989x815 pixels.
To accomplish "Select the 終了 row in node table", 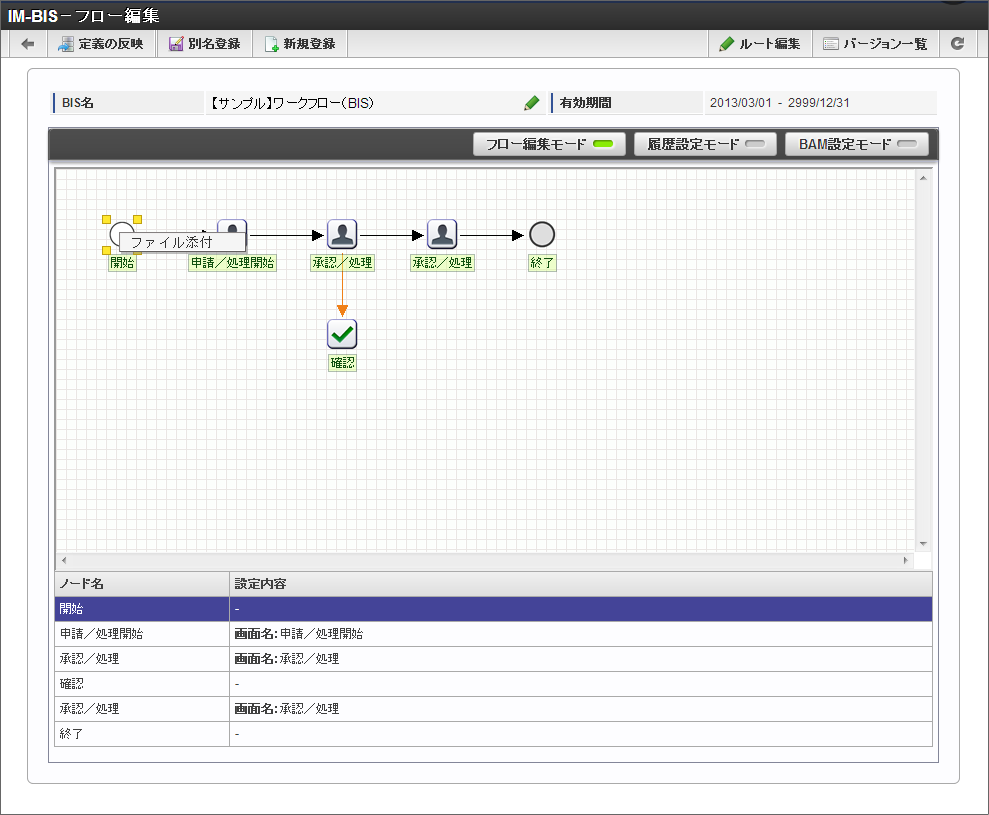I will click(493, 734).
